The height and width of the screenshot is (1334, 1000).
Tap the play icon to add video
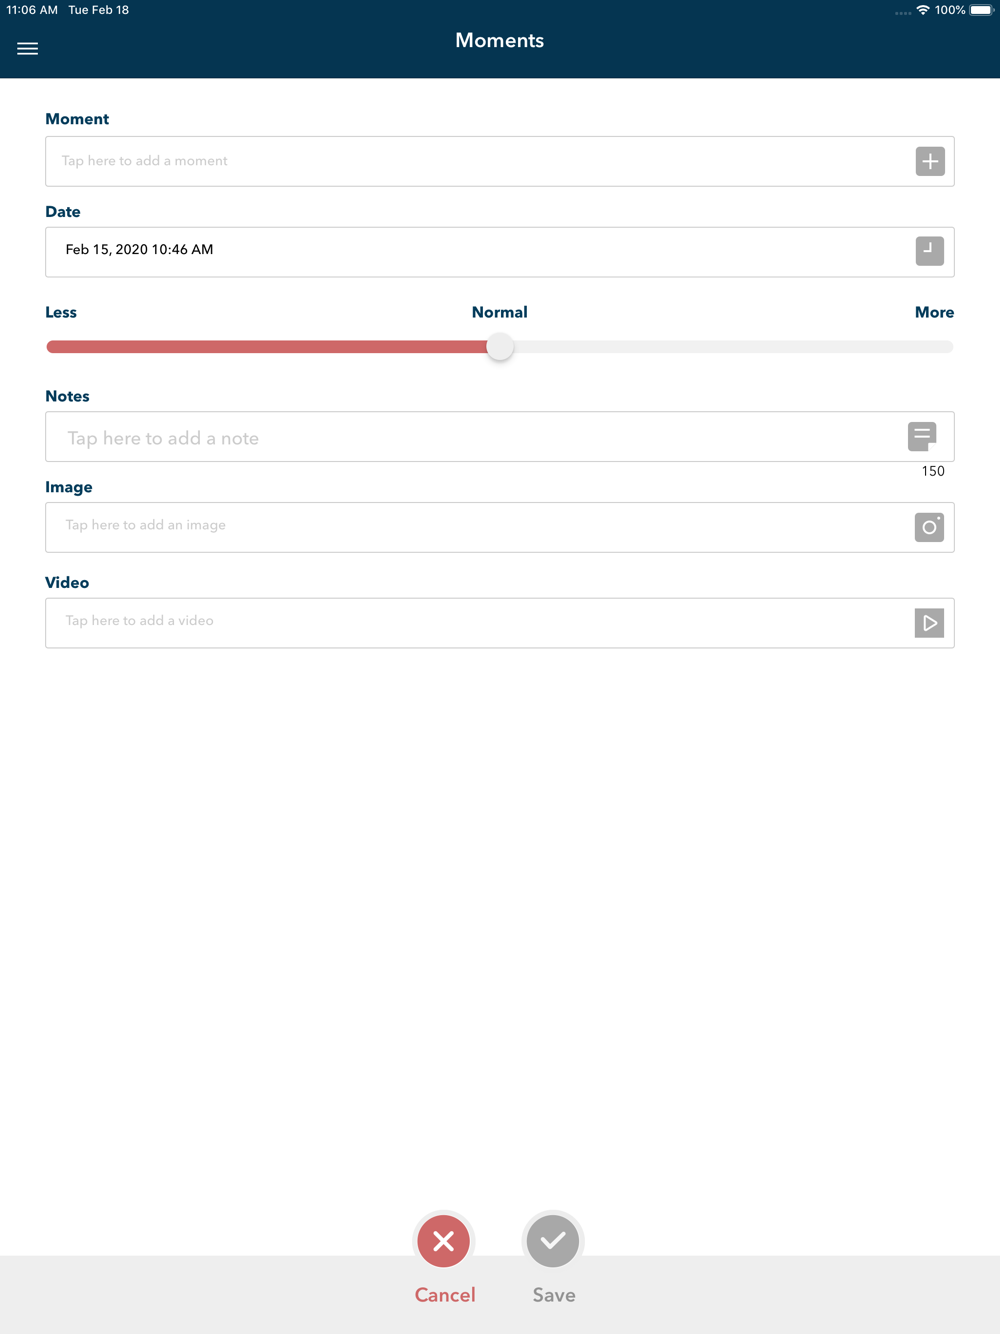[929, 623]
